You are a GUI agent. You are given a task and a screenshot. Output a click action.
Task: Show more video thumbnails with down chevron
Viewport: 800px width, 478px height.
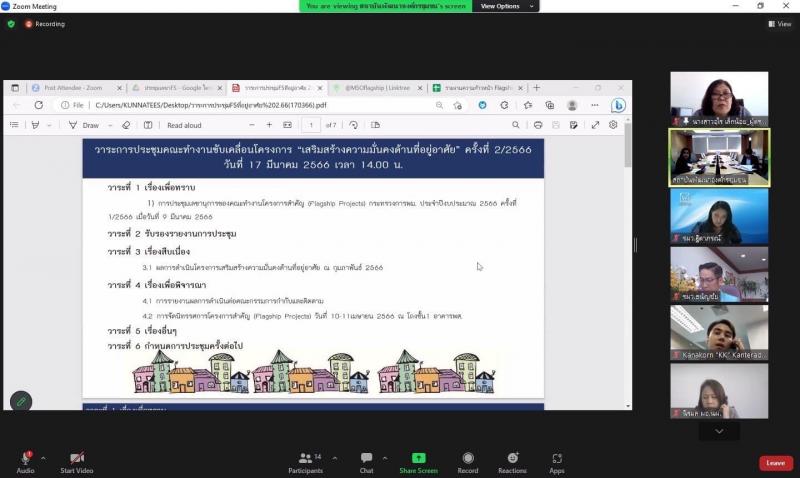(x=719, y=432)
